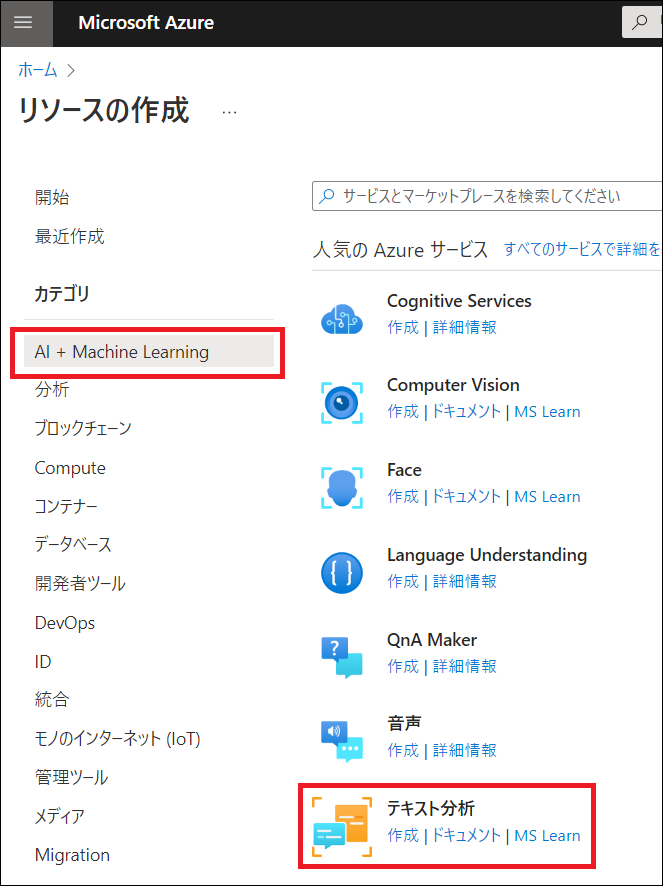Select the AI + Machine Learning category
Viewport: 663px width, 886px height.
149,351
